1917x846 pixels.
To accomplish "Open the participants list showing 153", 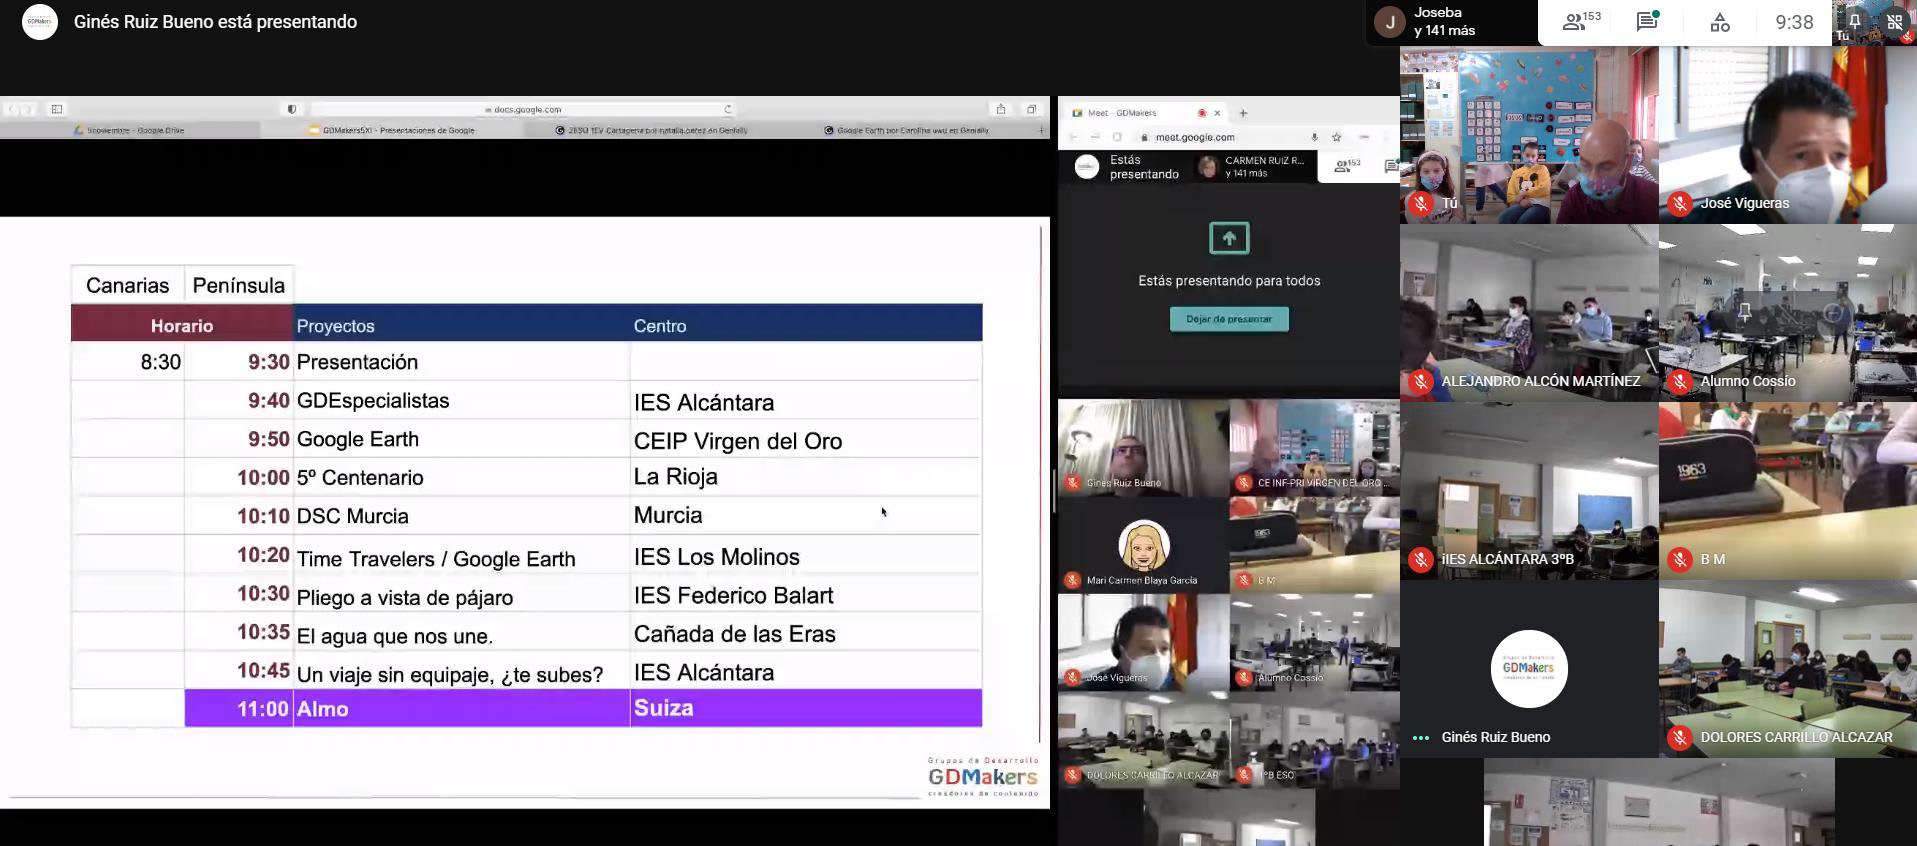I will 1581,21.
